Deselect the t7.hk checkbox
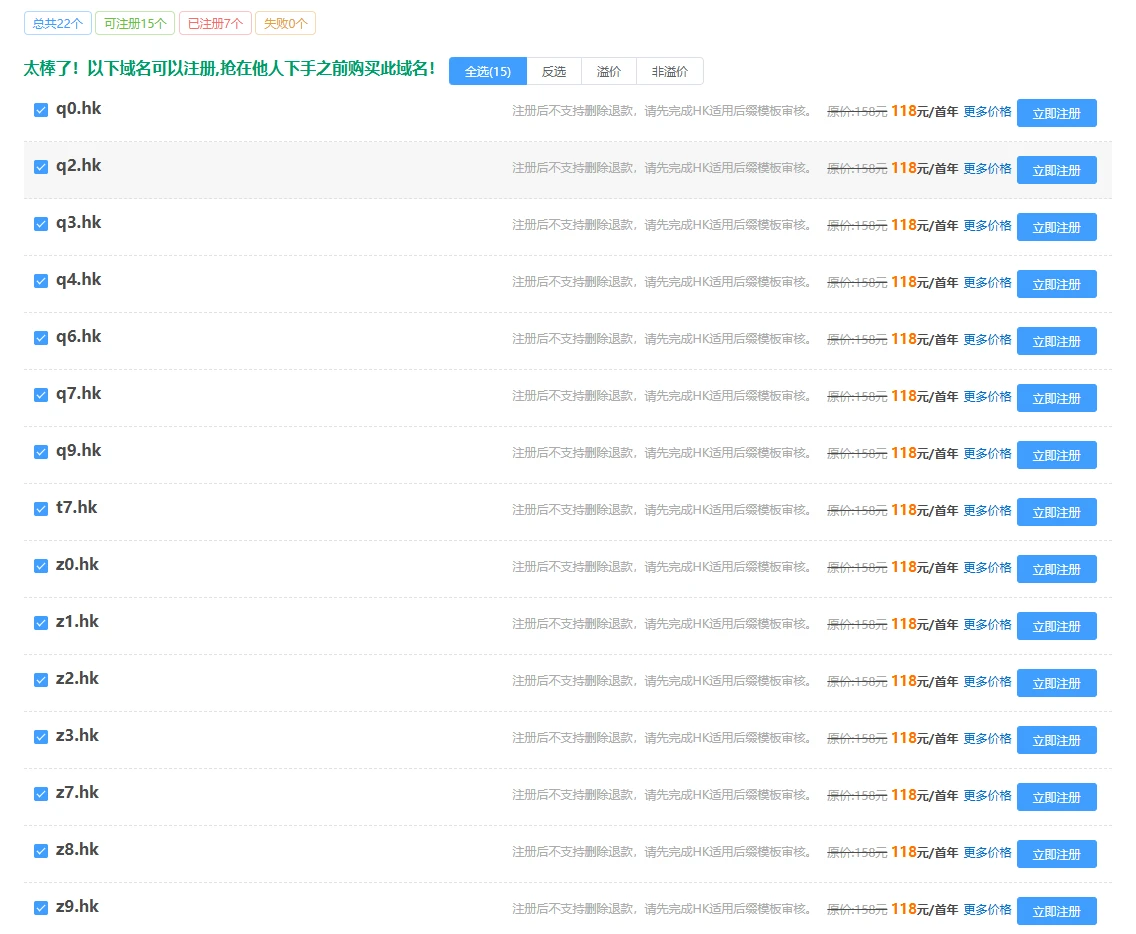 pos(41,509)
